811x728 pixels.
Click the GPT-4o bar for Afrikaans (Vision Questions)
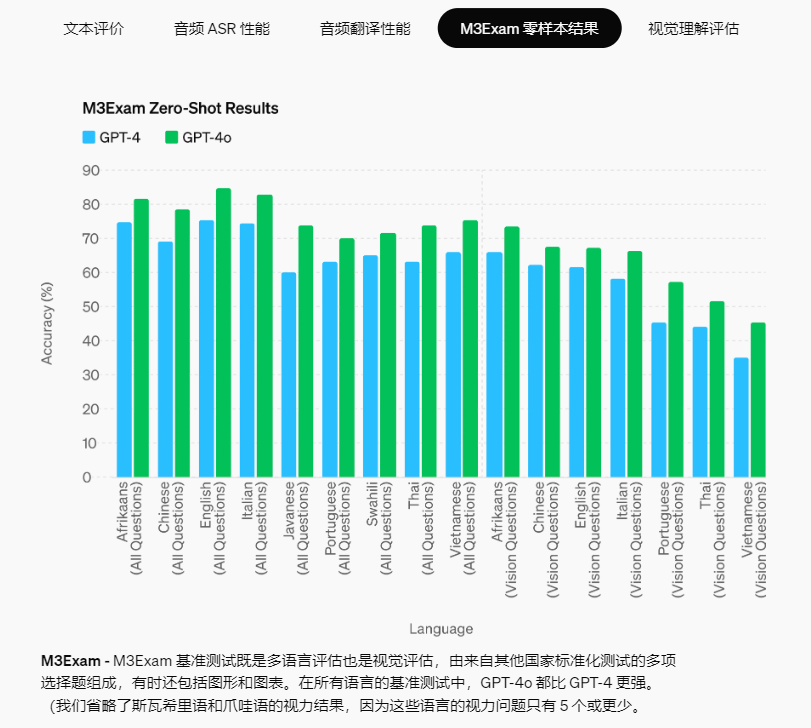coord(512,352)
